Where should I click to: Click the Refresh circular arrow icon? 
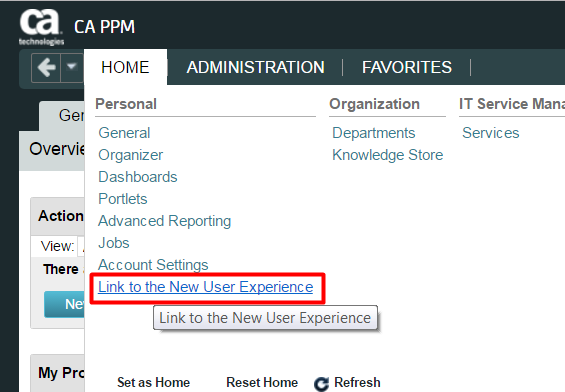tap(321, 384)
